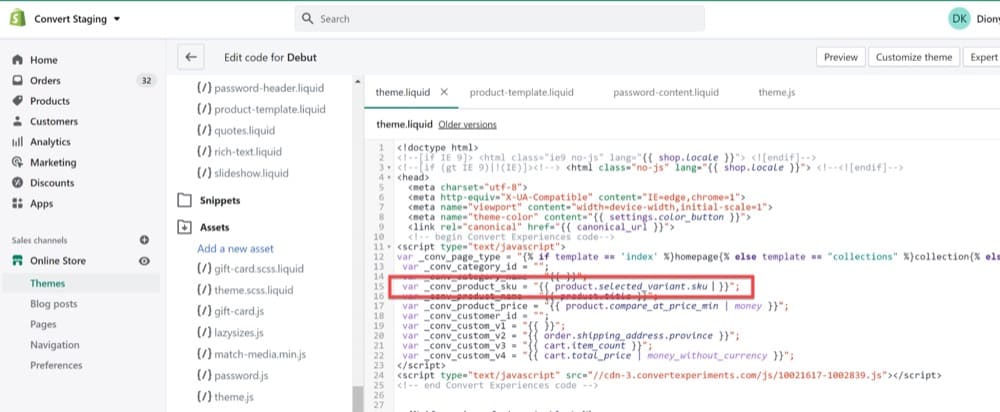Viewport: 1000px width, 412px height.
Task: Click the Expert button
Action: point(982,57)
